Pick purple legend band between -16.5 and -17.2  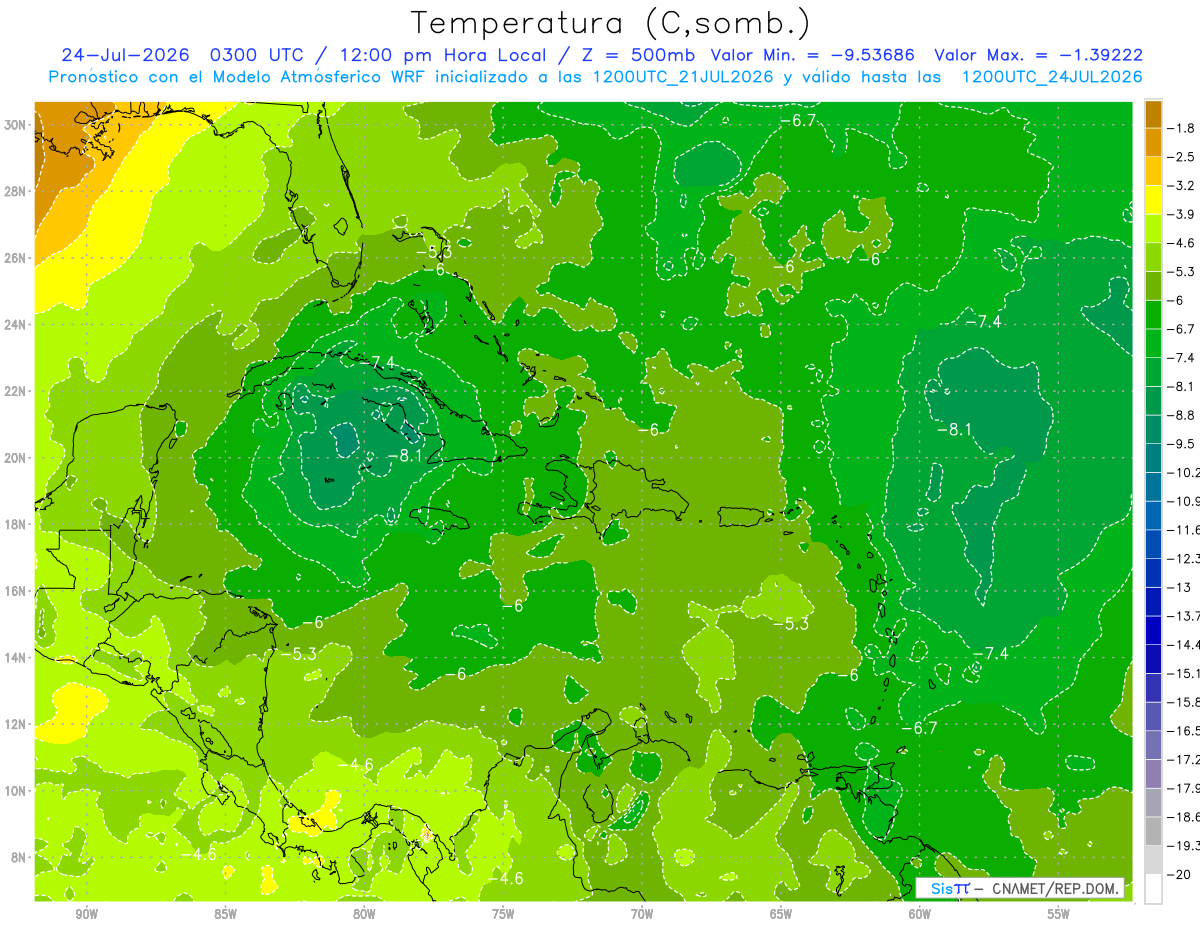1153,745
